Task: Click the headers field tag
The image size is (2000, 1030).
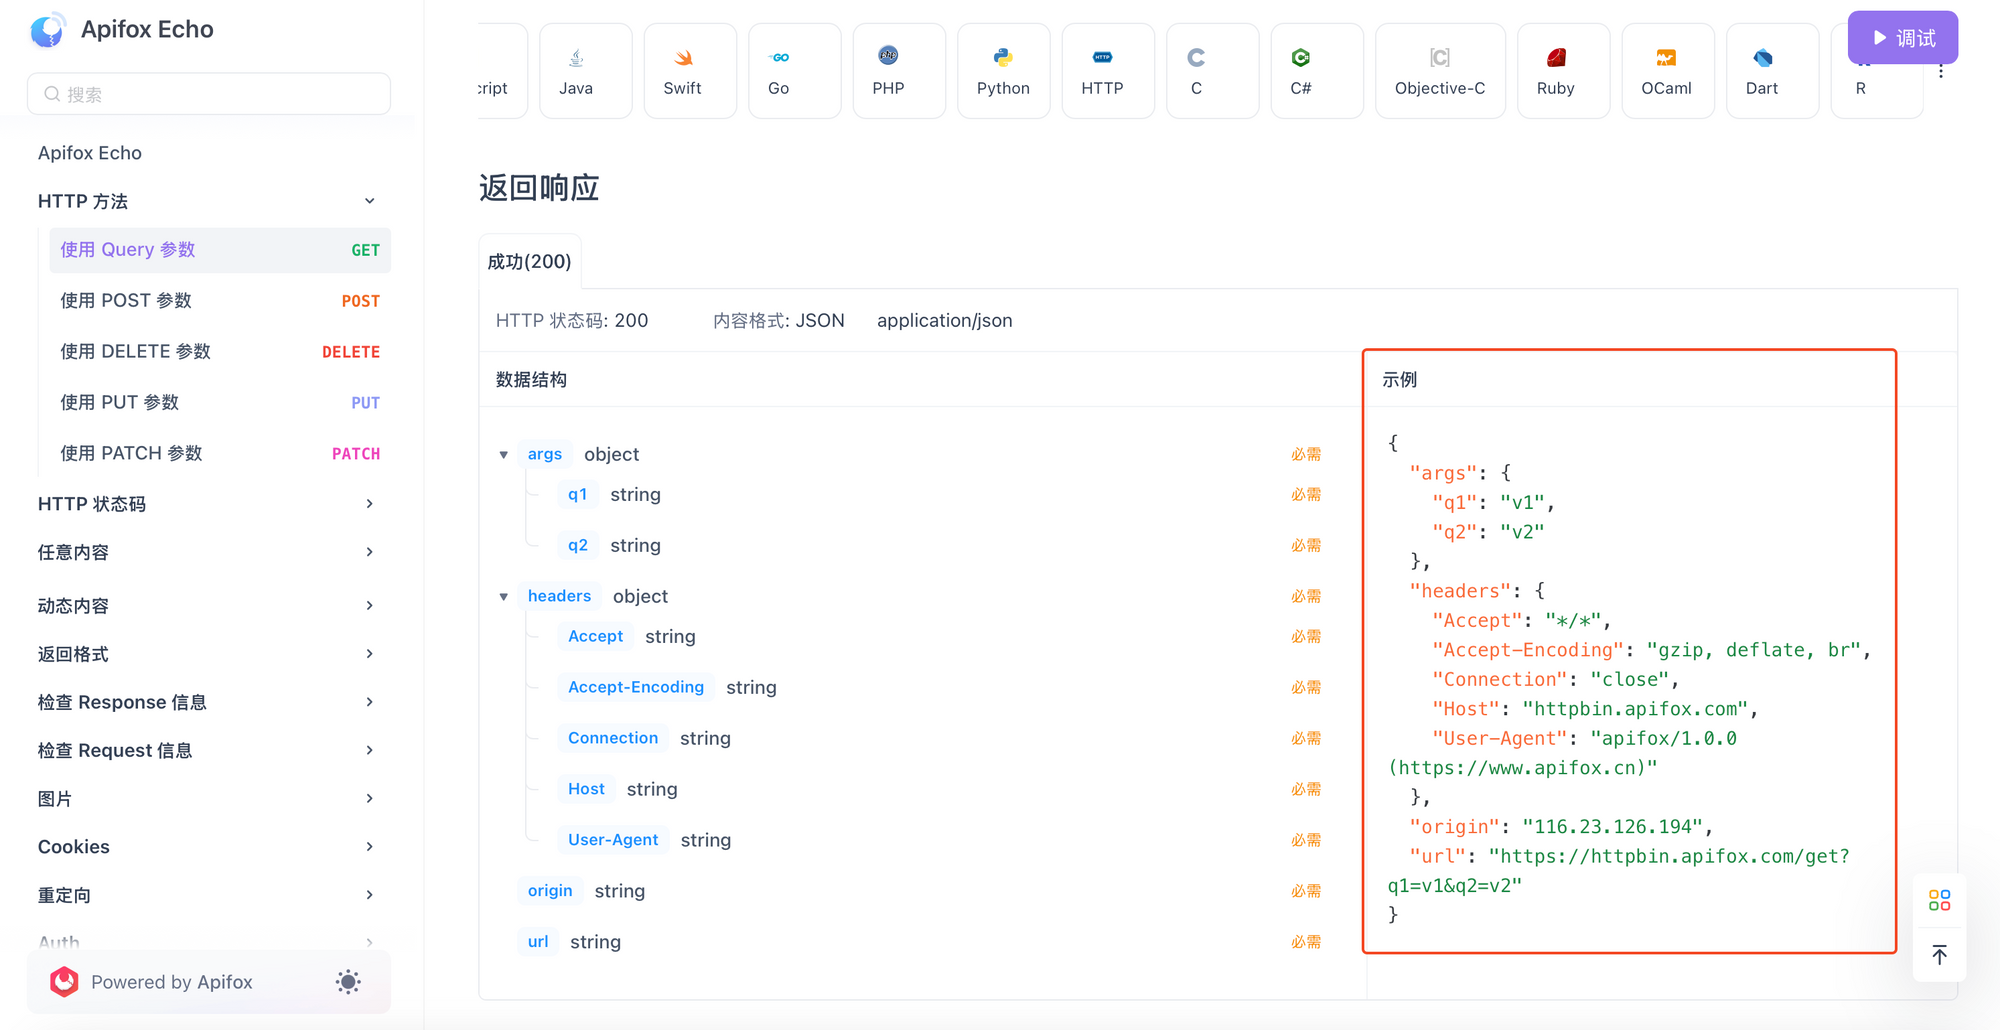Action: click(559, 596)
